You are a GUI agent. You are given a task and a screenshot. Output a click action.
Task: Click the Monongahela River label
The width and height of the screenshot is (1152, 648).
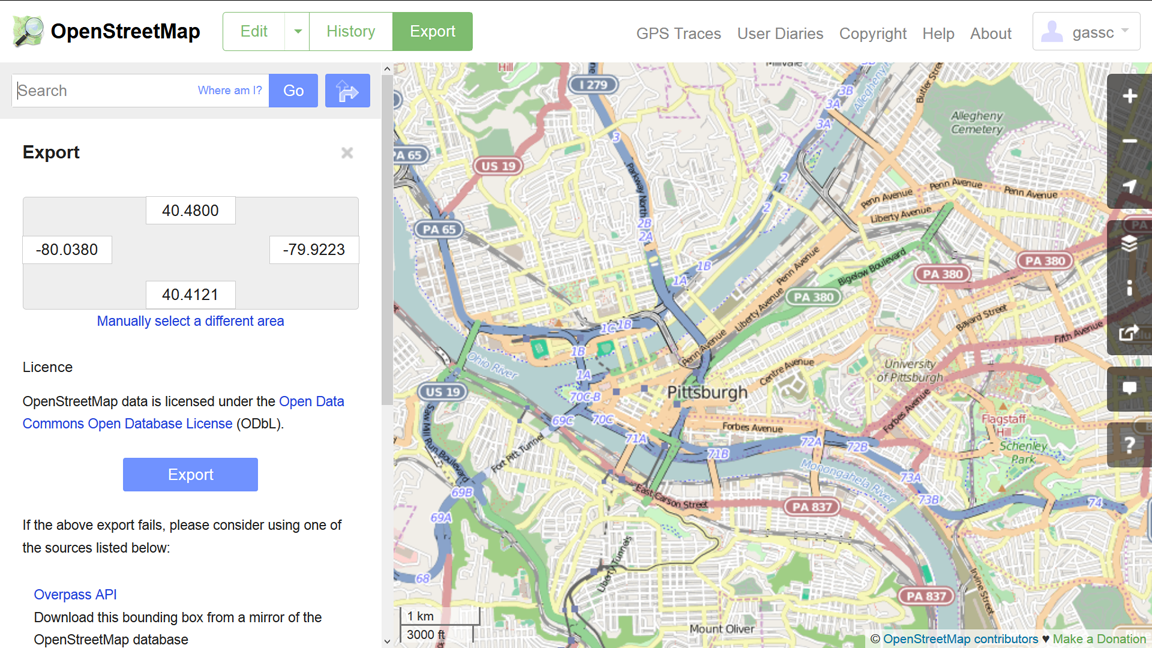tap(847, 481)
